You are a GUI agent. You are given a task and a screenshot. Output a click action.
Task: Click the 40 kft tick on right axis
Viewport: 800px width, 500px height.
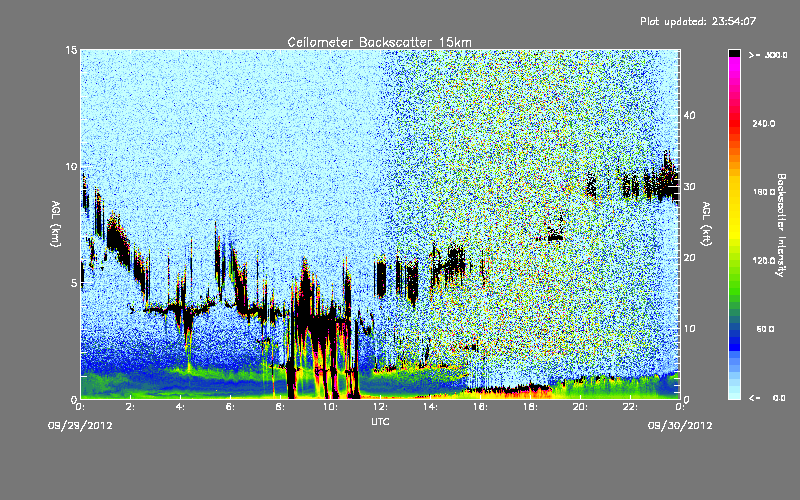click(x=689, y=115)
